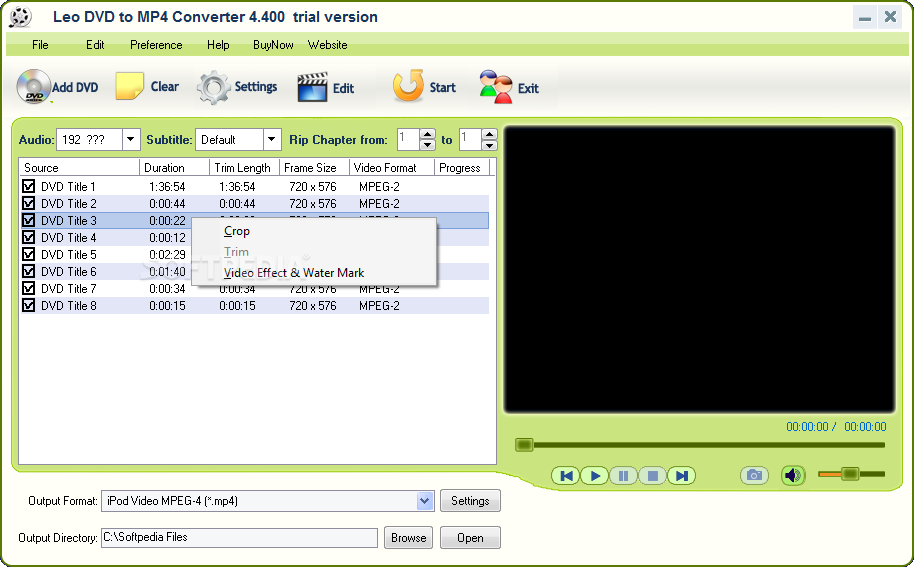Click the Progress column header
This screenshot has width=914, height=567.
(x=462, y=168)
